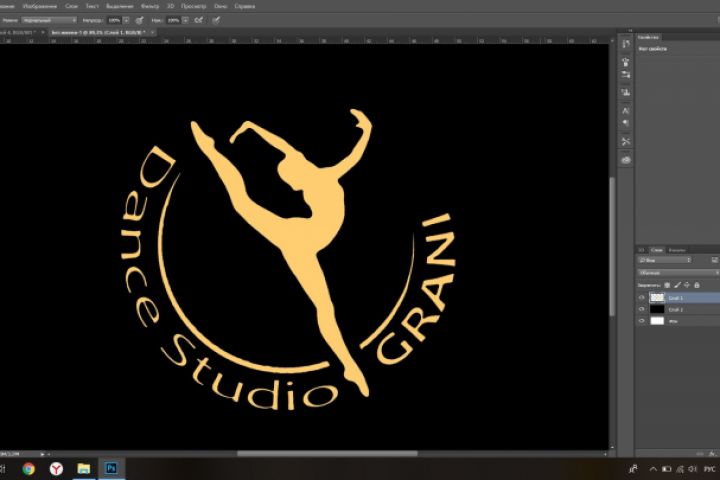The height and width of the screenshot is (480, 720).
Task: Open File Explorer from the taskbar
Action: [x=84, y=469]
